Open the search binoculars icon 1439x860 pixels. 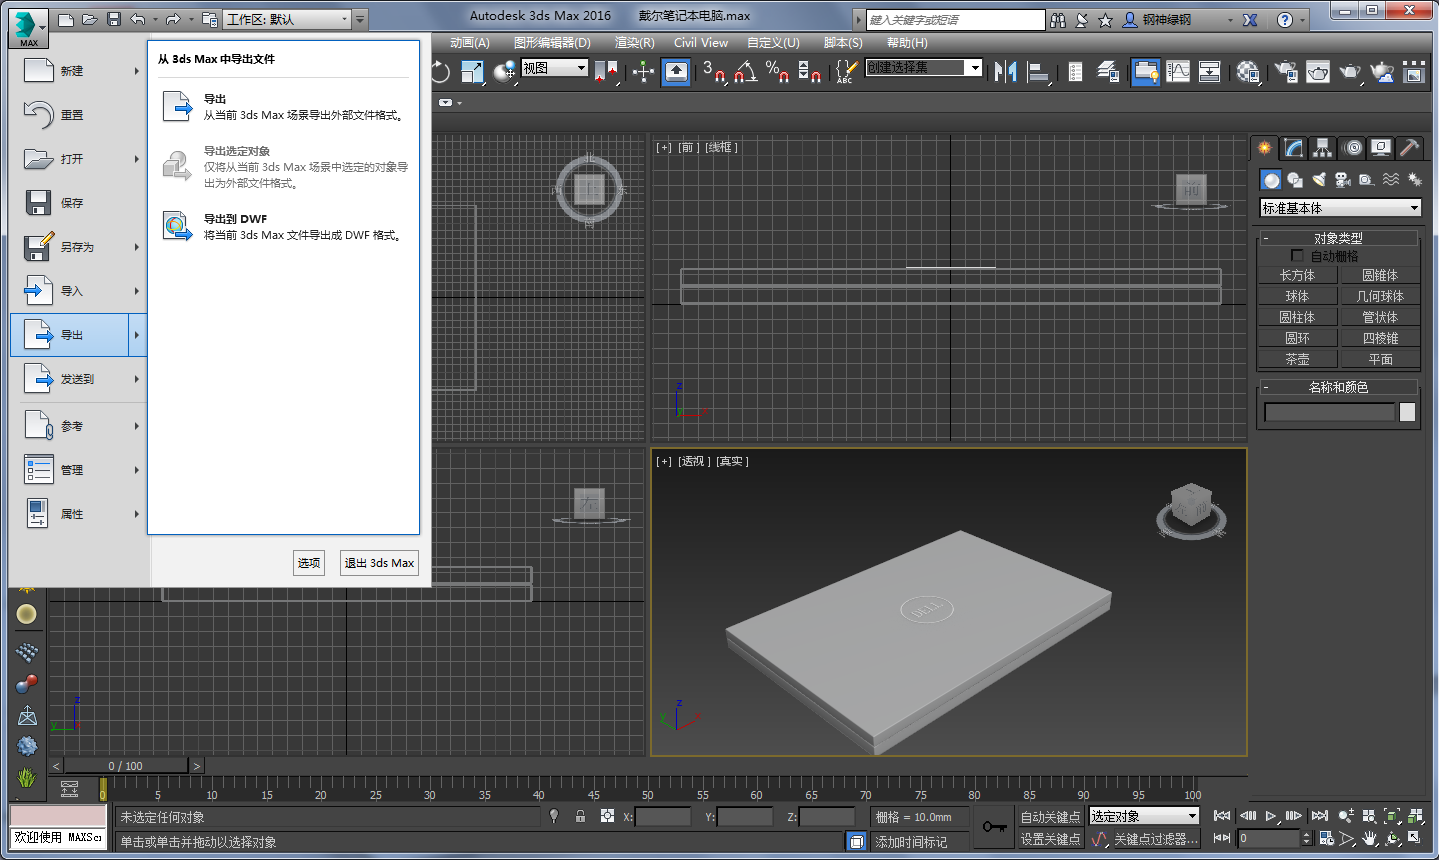coord(1058,20)
